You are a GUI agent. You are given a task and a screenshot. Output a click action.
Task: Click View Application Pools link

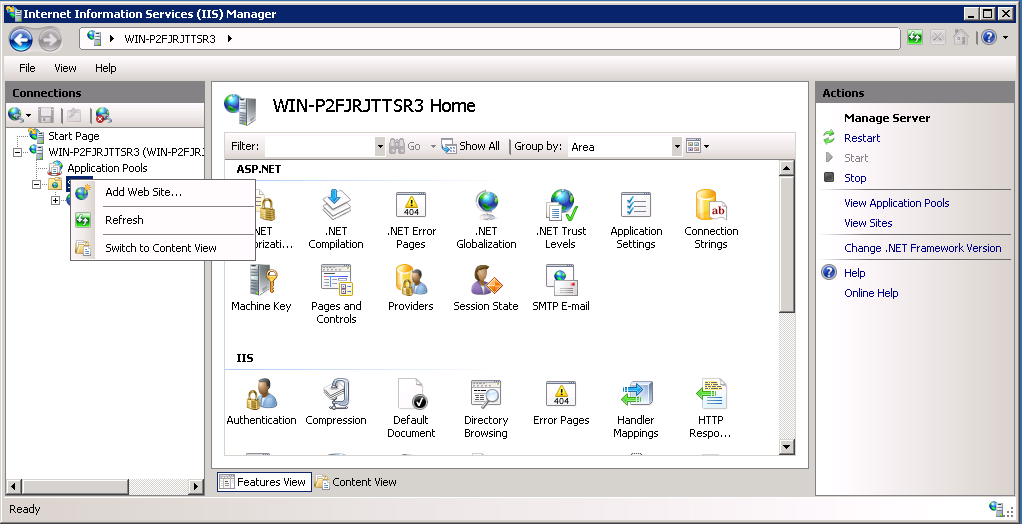(897, 203)
